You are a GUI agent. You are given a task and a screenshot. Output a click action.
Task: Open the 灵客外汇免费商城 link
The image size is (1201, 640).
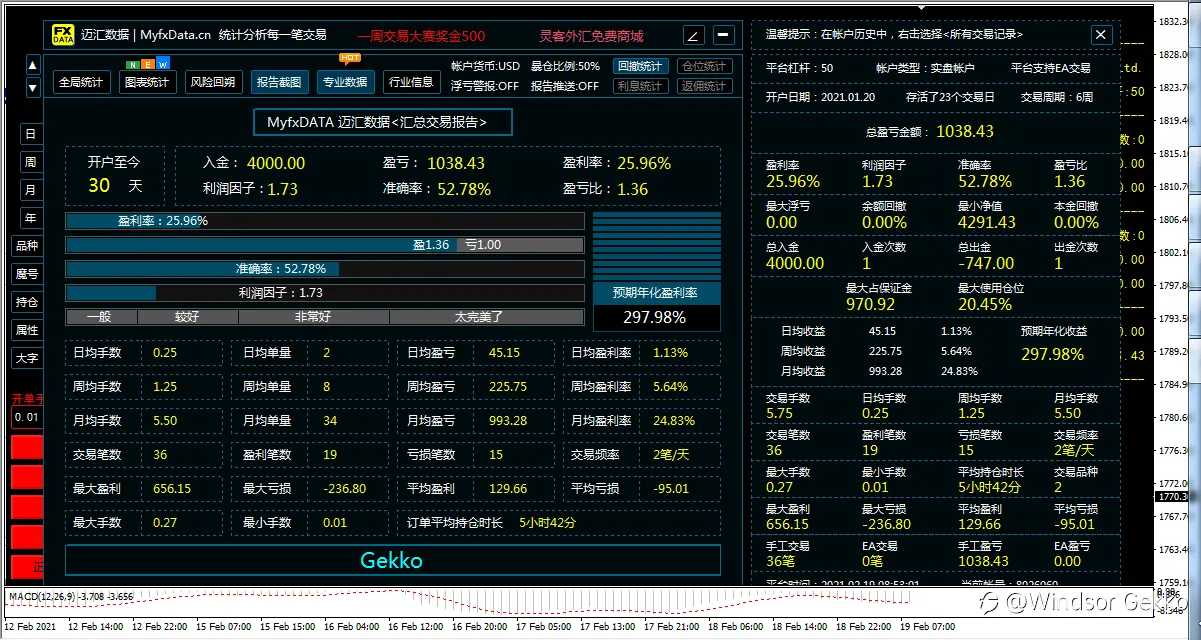591,36
